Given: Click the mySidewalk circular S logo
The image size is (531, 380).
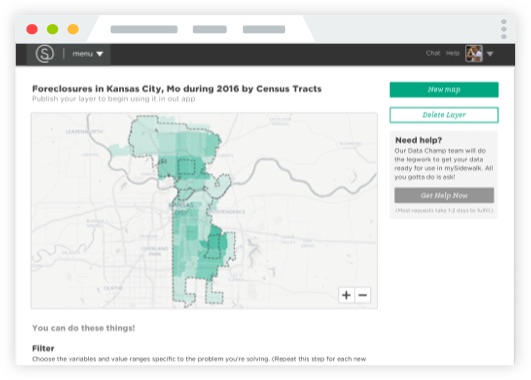Looking at the screenshot, I should coord(45,54).
